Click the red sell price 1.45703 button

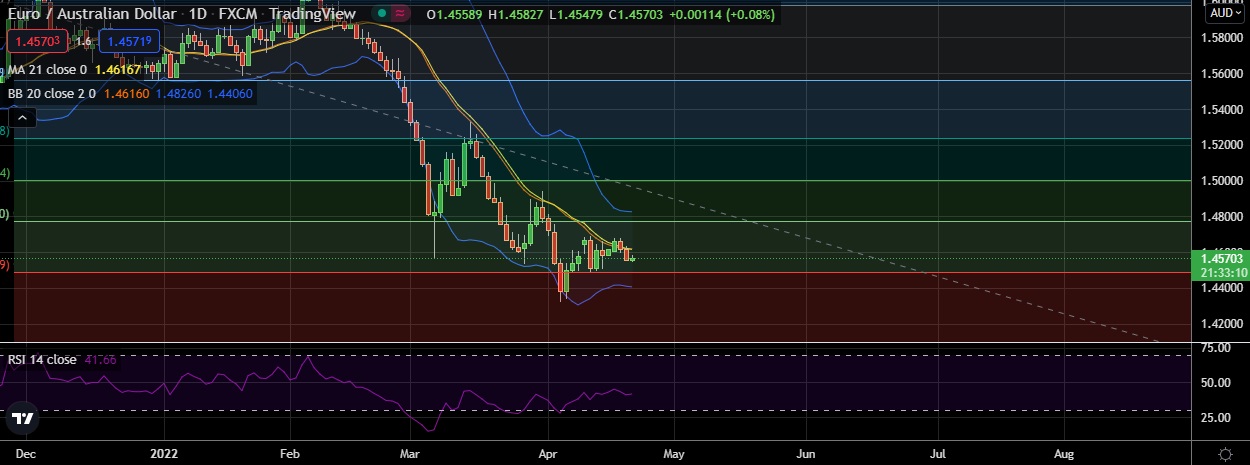click(37, 41)
